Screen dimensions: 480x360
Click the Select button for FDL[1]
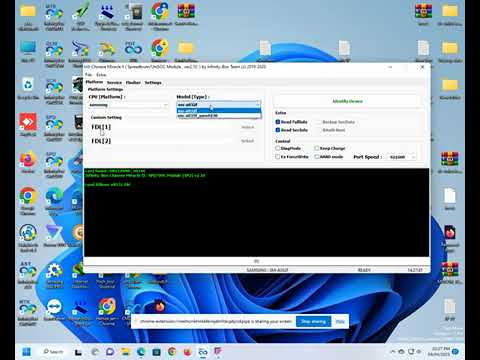247,127
